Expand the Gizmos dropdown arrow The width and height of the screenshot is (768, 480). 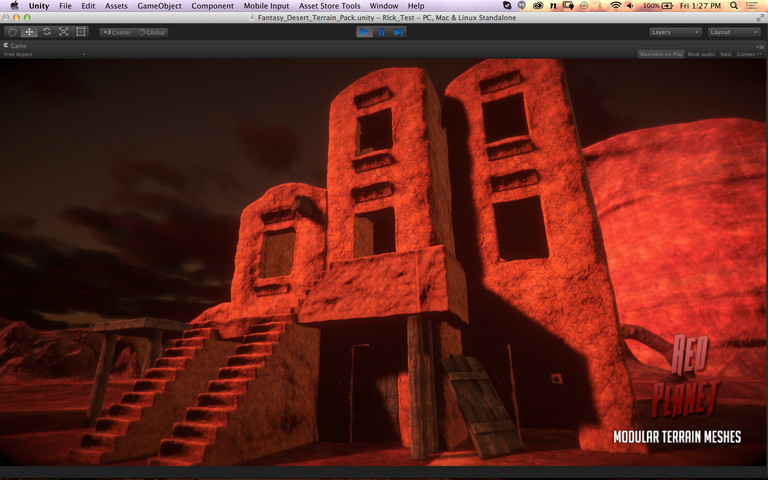[760, 54]
